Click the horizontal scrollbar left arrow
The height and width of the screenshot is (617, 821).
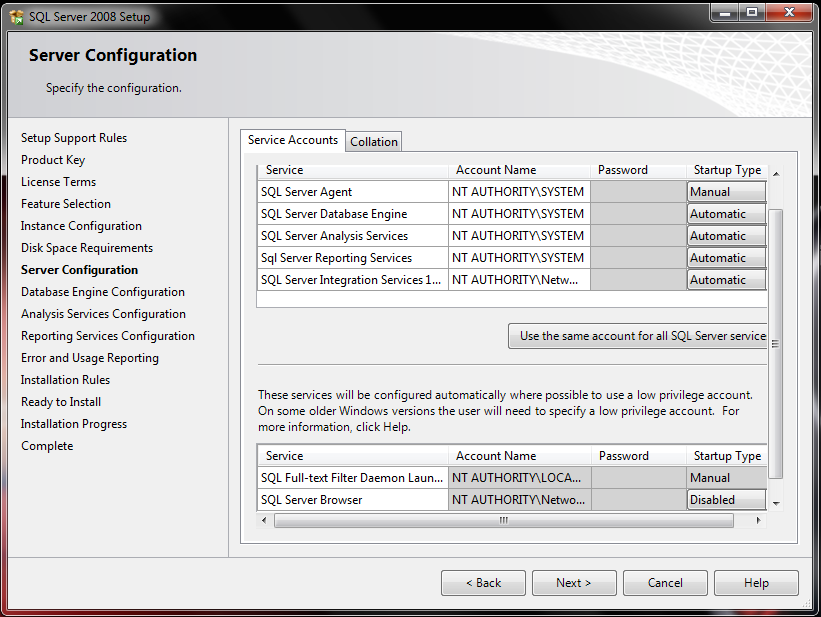coord(264,520)
